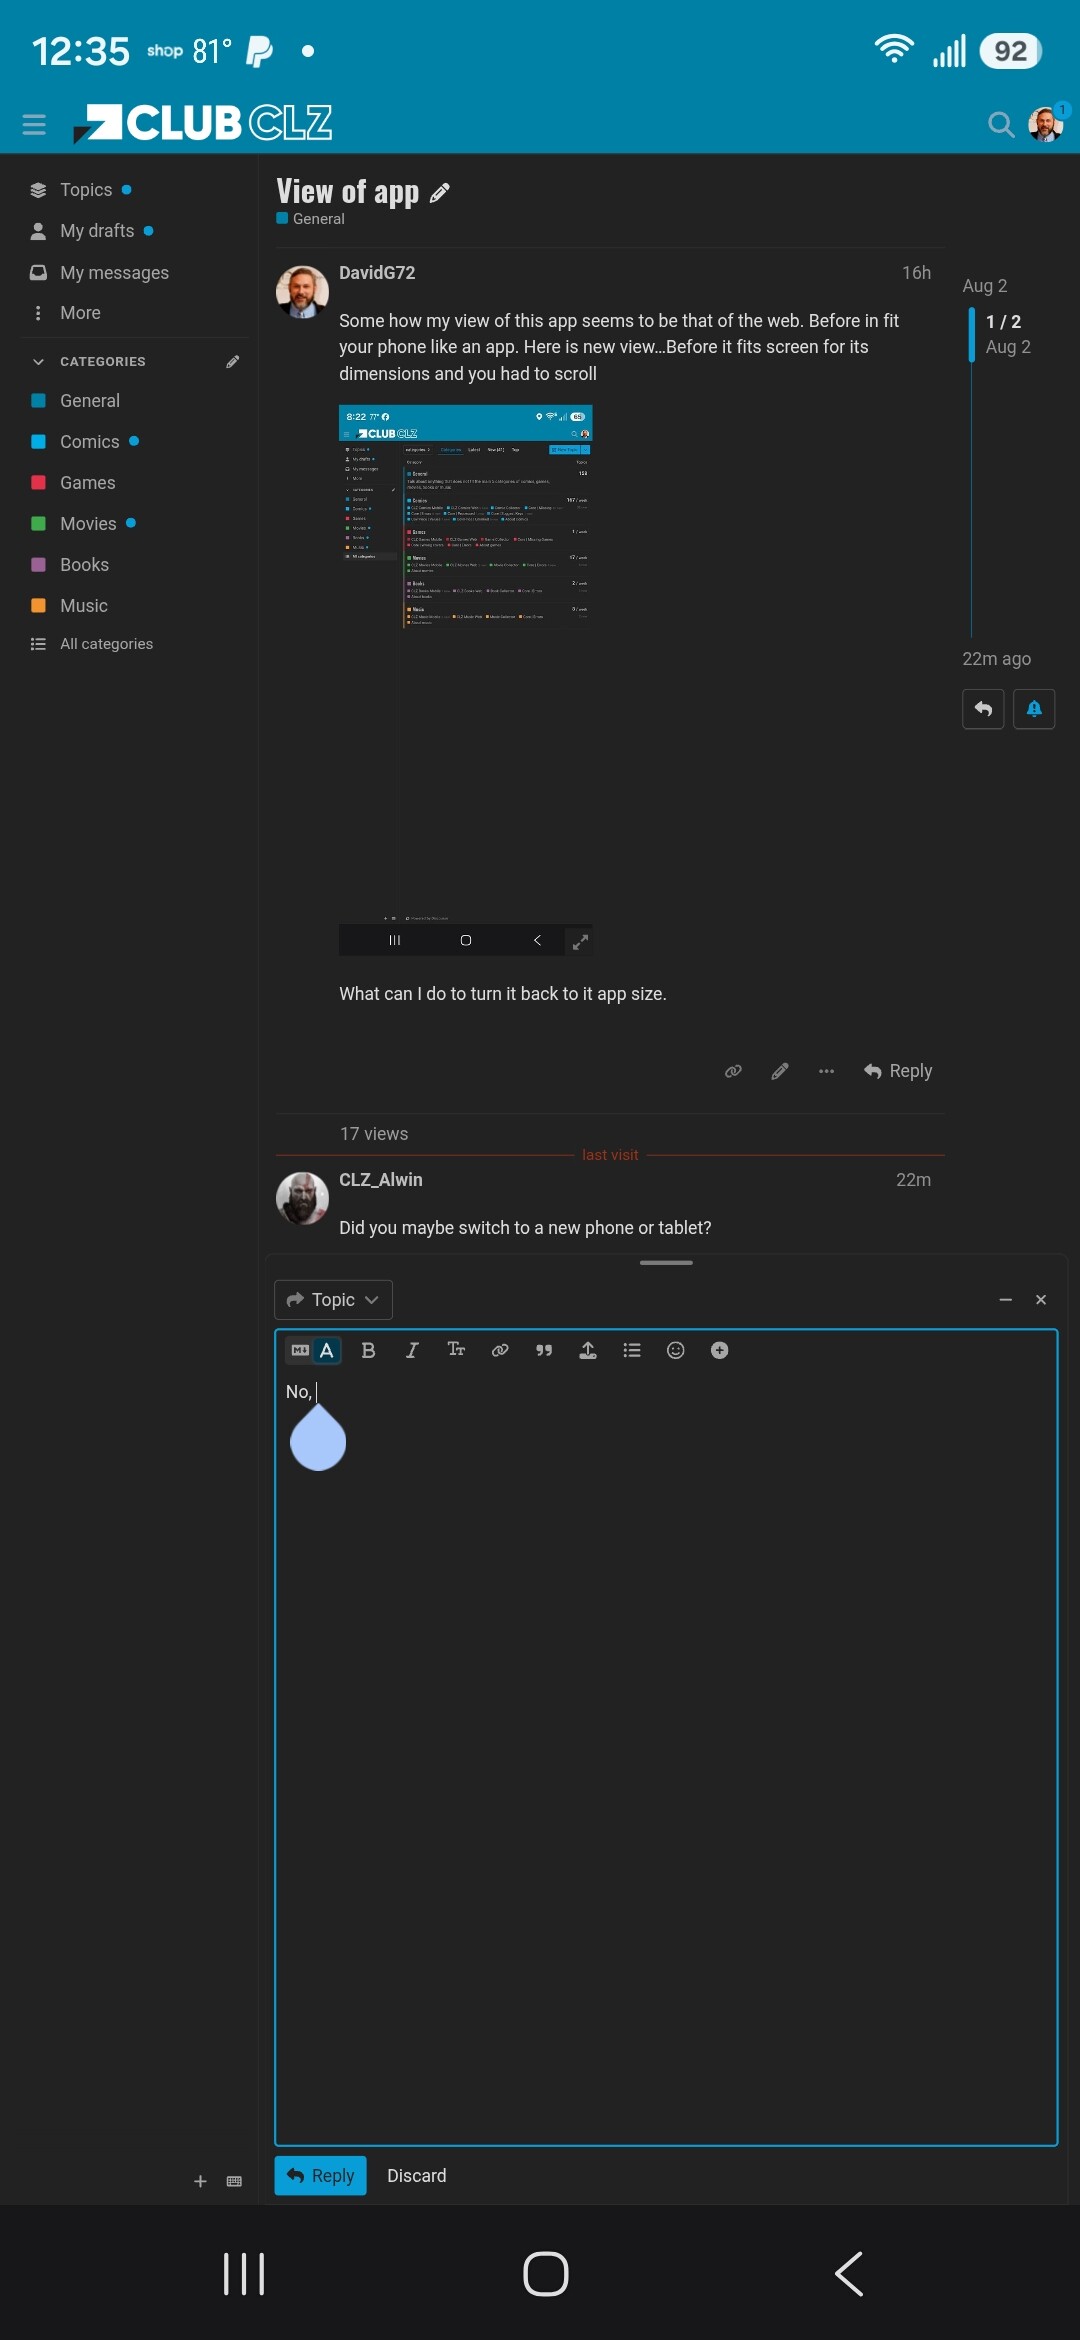1080x2340 pixels.
Task: Open keyboard shortcuts icon in sidebar
Action: tap(234, 2181)
